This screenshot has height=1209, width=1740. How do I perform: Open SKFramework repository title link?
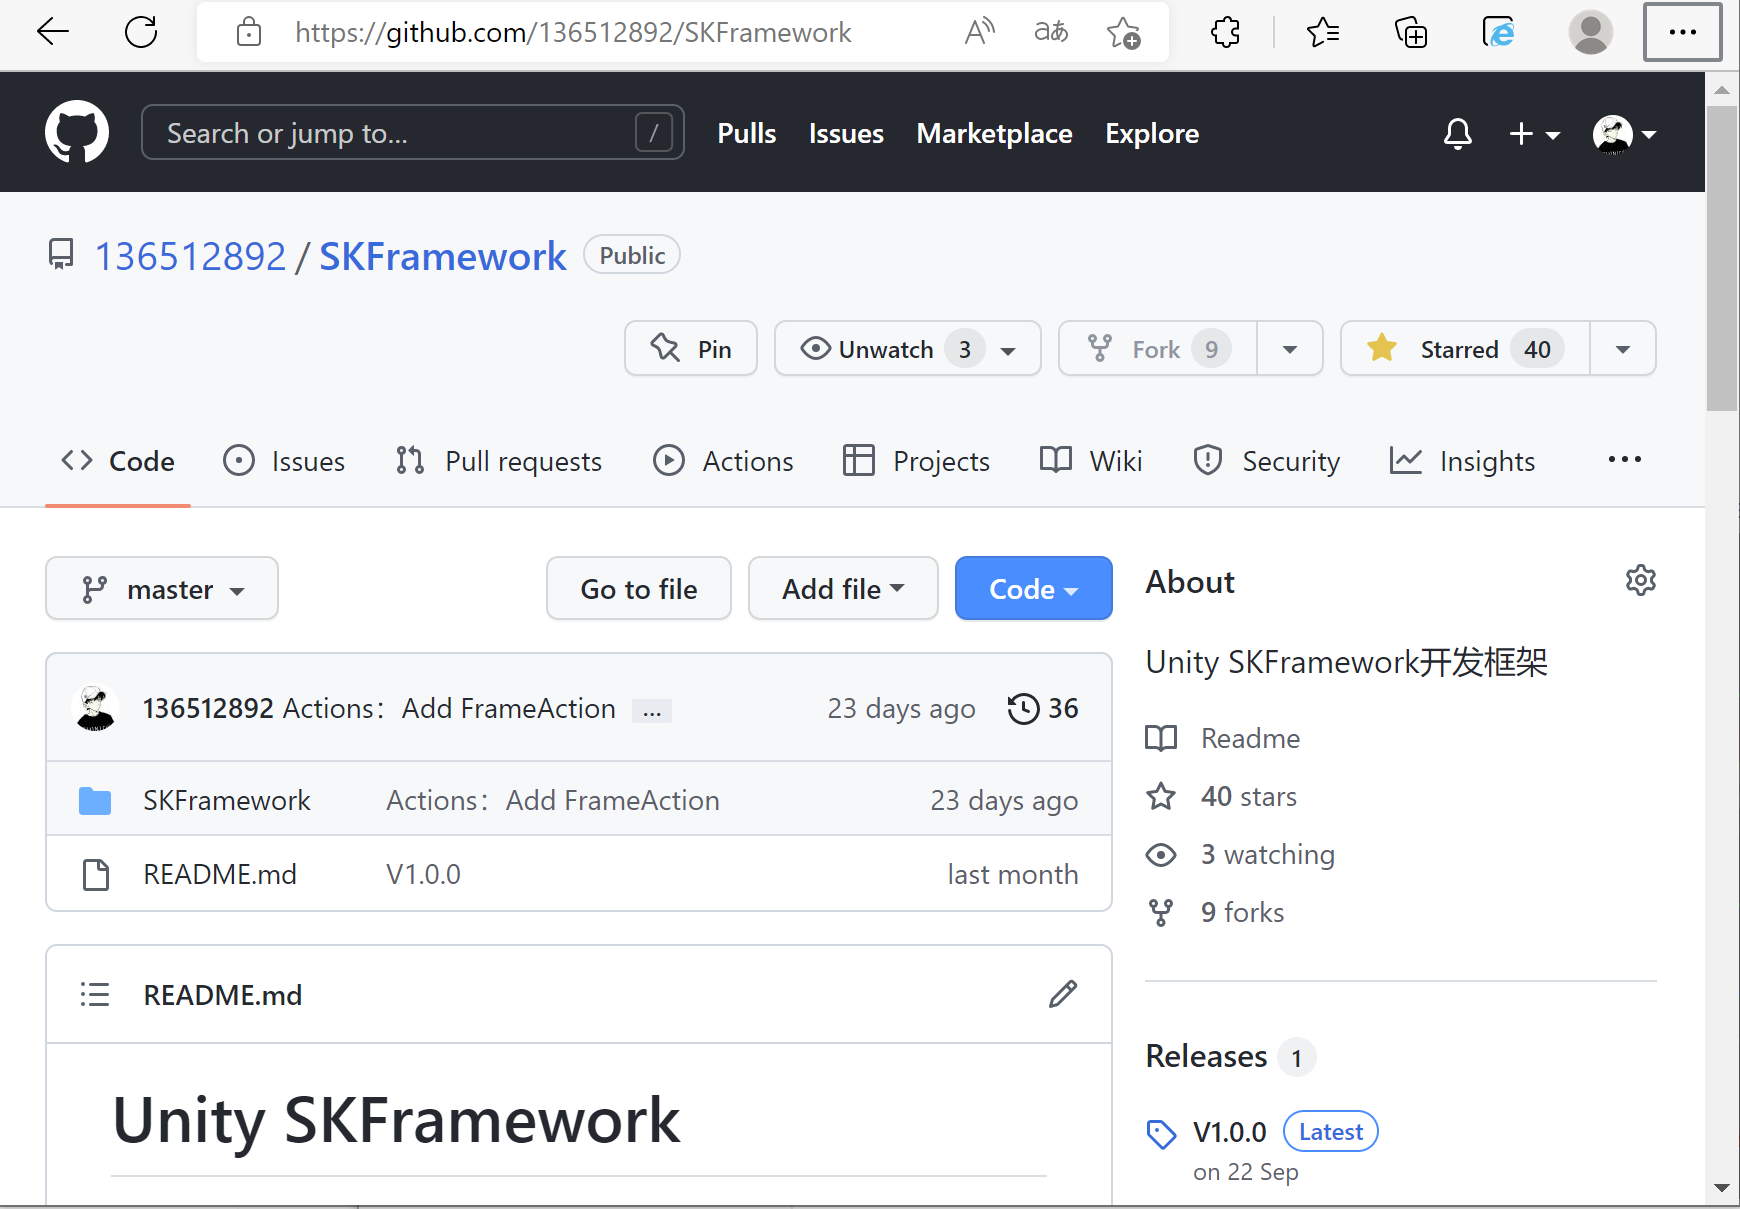(x=443, y=257)
